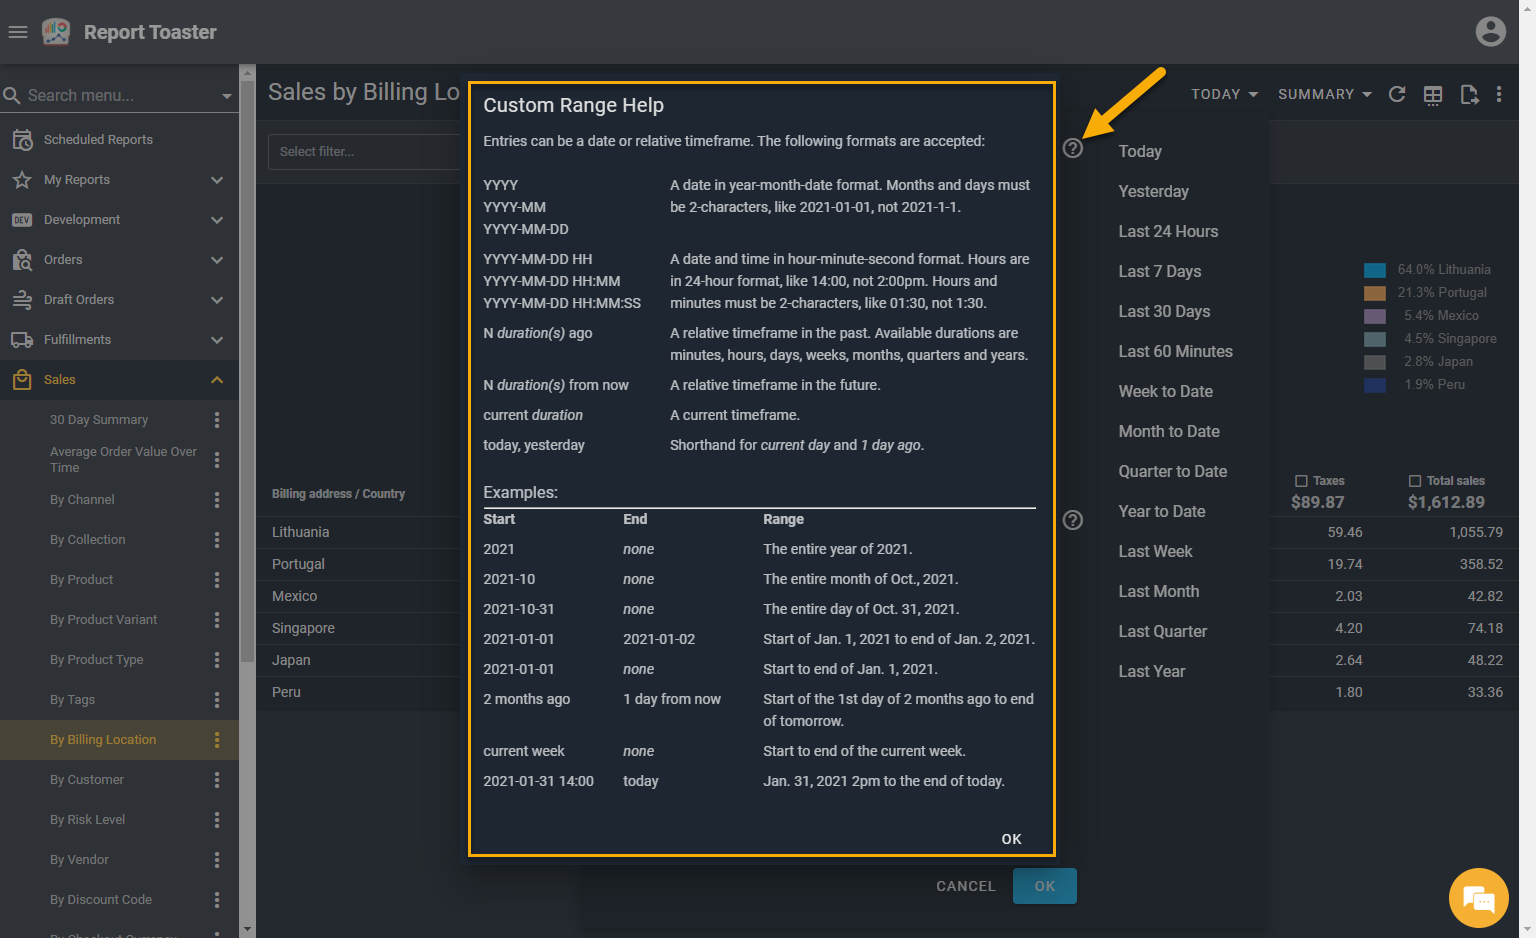The height and width of the screenshot is (938, 1536).
Task: Toggle the Taxes column checkbox
Action: click(1301, 481)
